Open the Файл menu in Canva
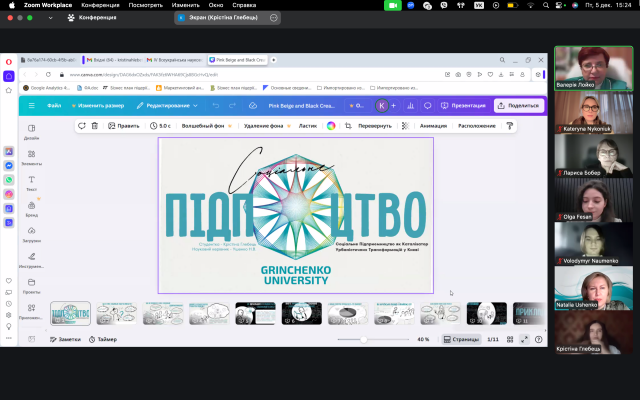The image size is (640, 400). (54, 105)
